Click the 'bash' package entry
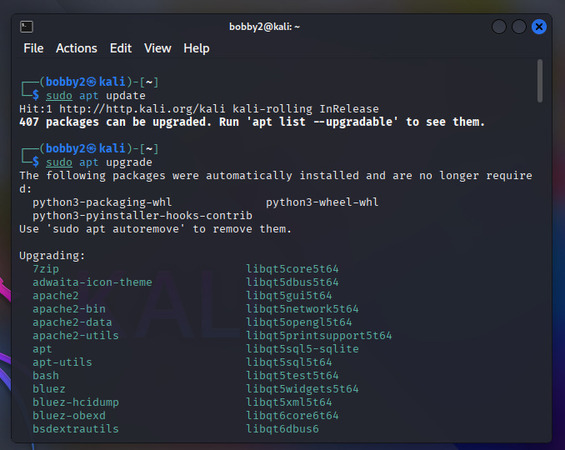 pos(46,375)
